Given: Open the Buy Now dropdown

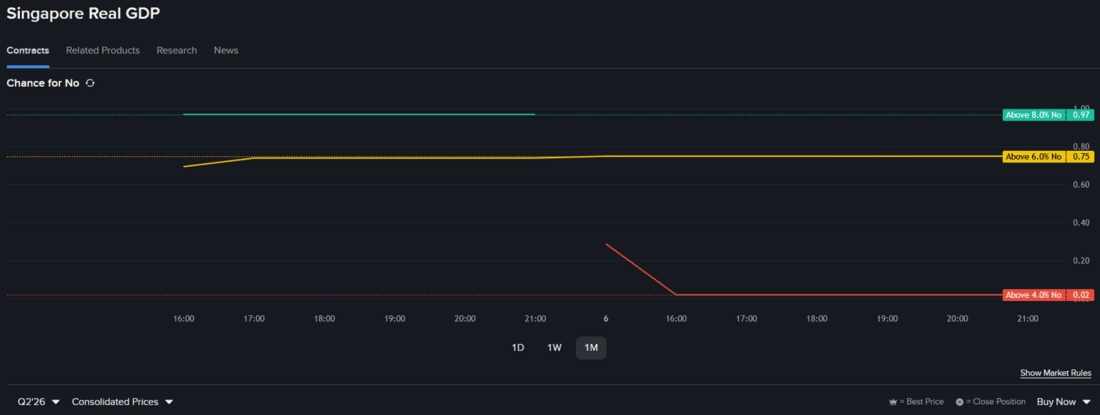Looking at the screenshot, I should [x=1064, y=402].
